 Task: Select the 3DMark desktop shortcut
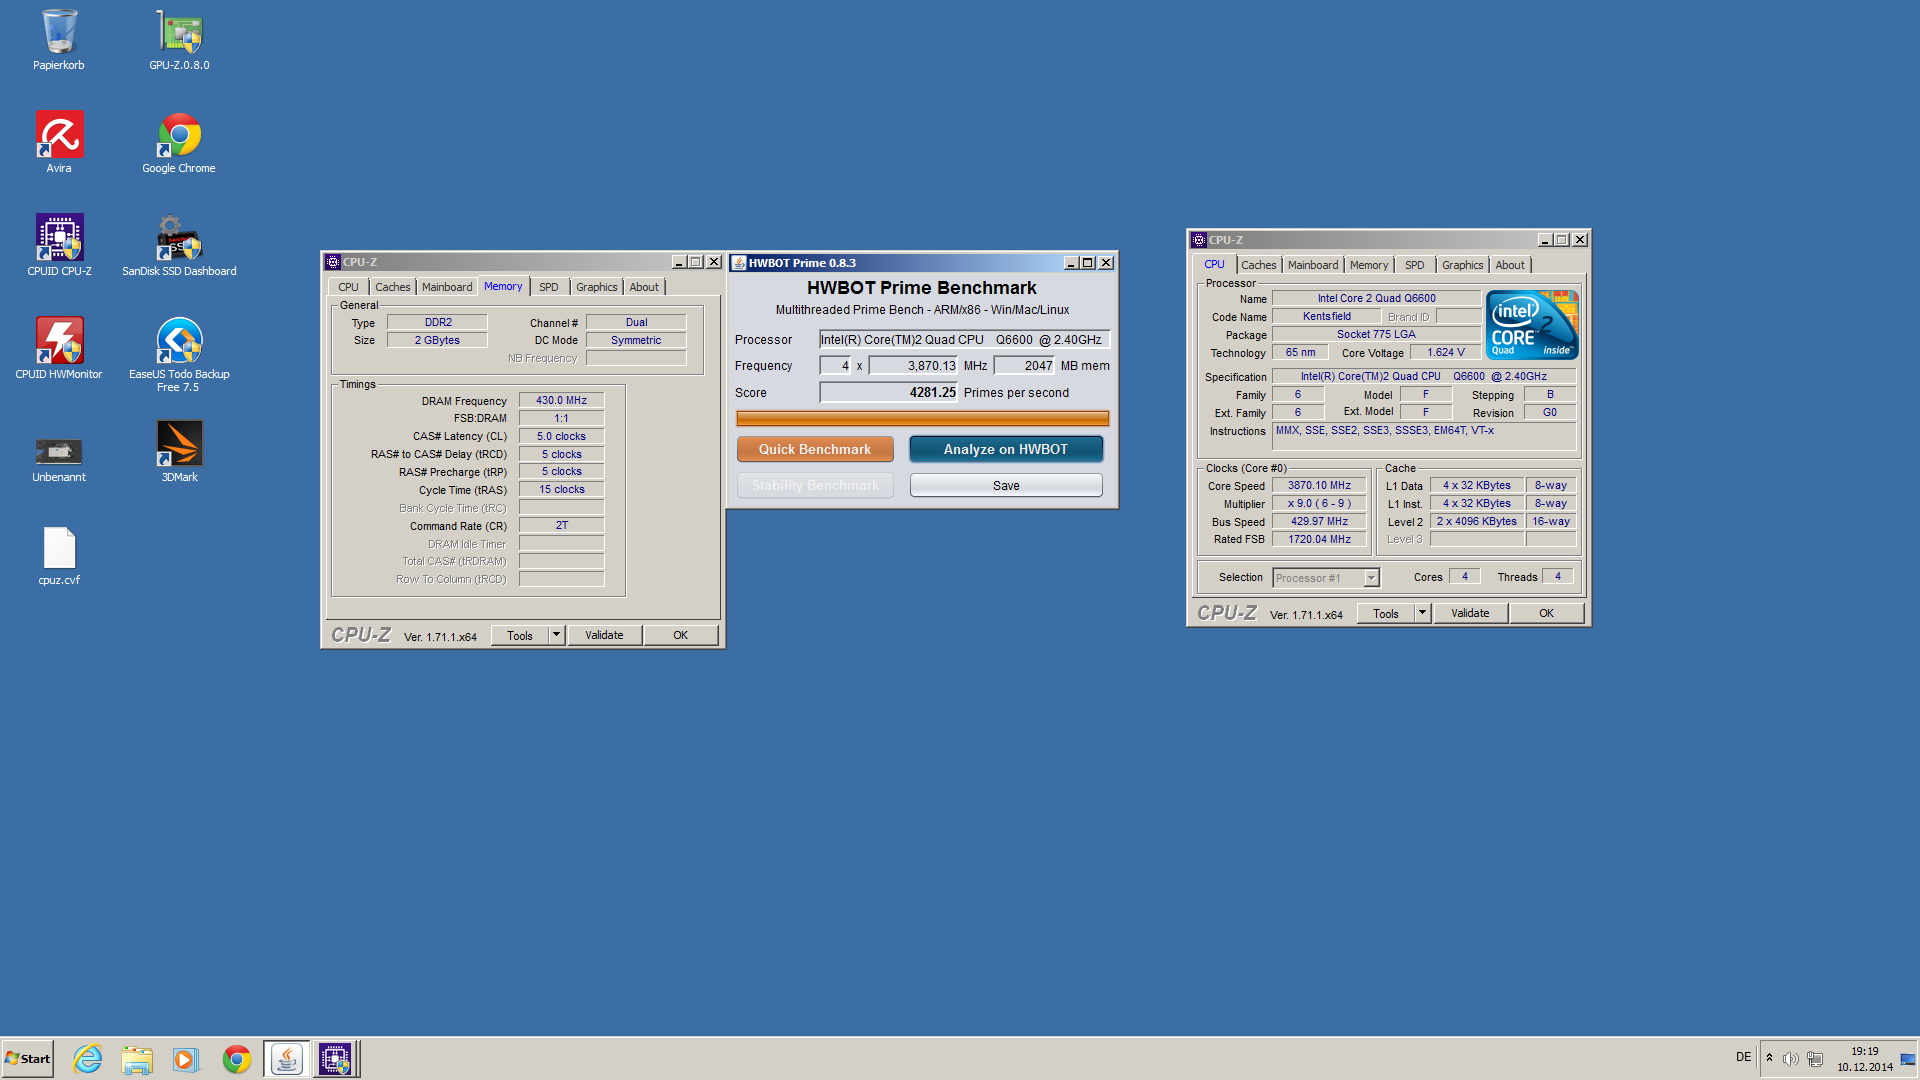[179, 452]
